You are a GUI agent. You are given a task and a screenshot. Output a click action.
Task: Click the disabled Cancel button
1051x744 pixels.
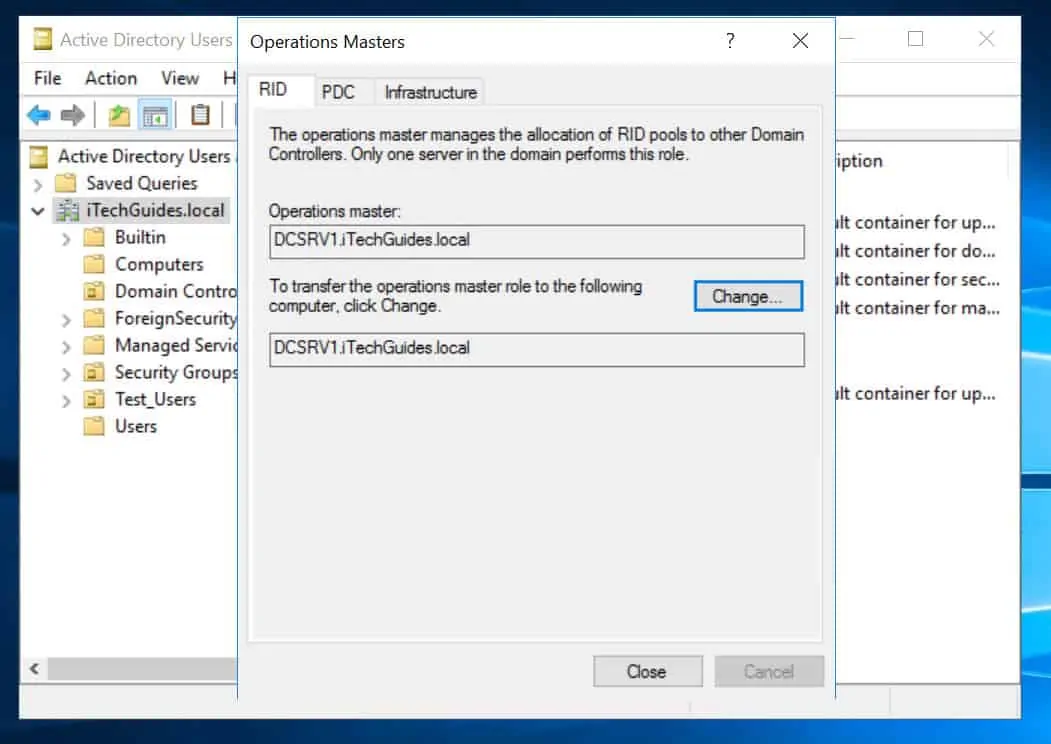tap(769, 671)
